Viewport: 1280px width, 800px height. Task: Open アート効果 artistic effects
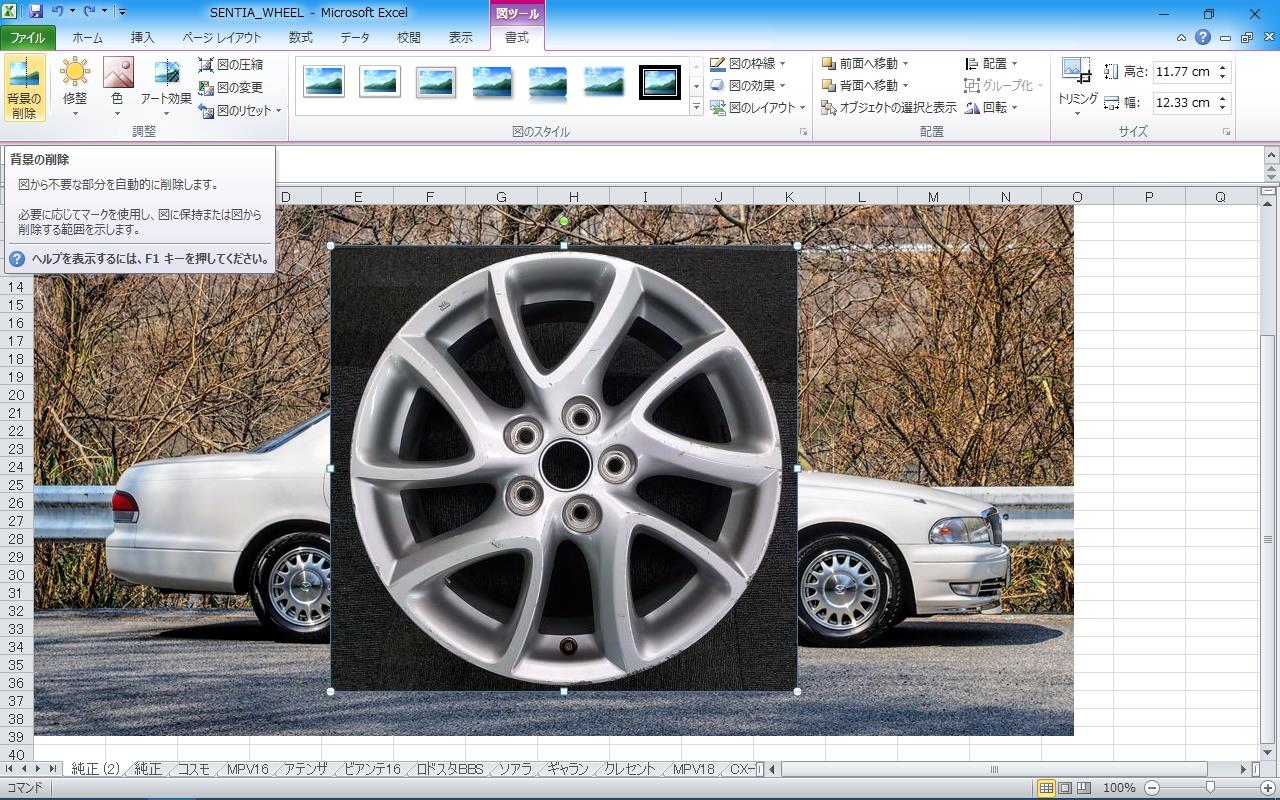tap(166, 88)
